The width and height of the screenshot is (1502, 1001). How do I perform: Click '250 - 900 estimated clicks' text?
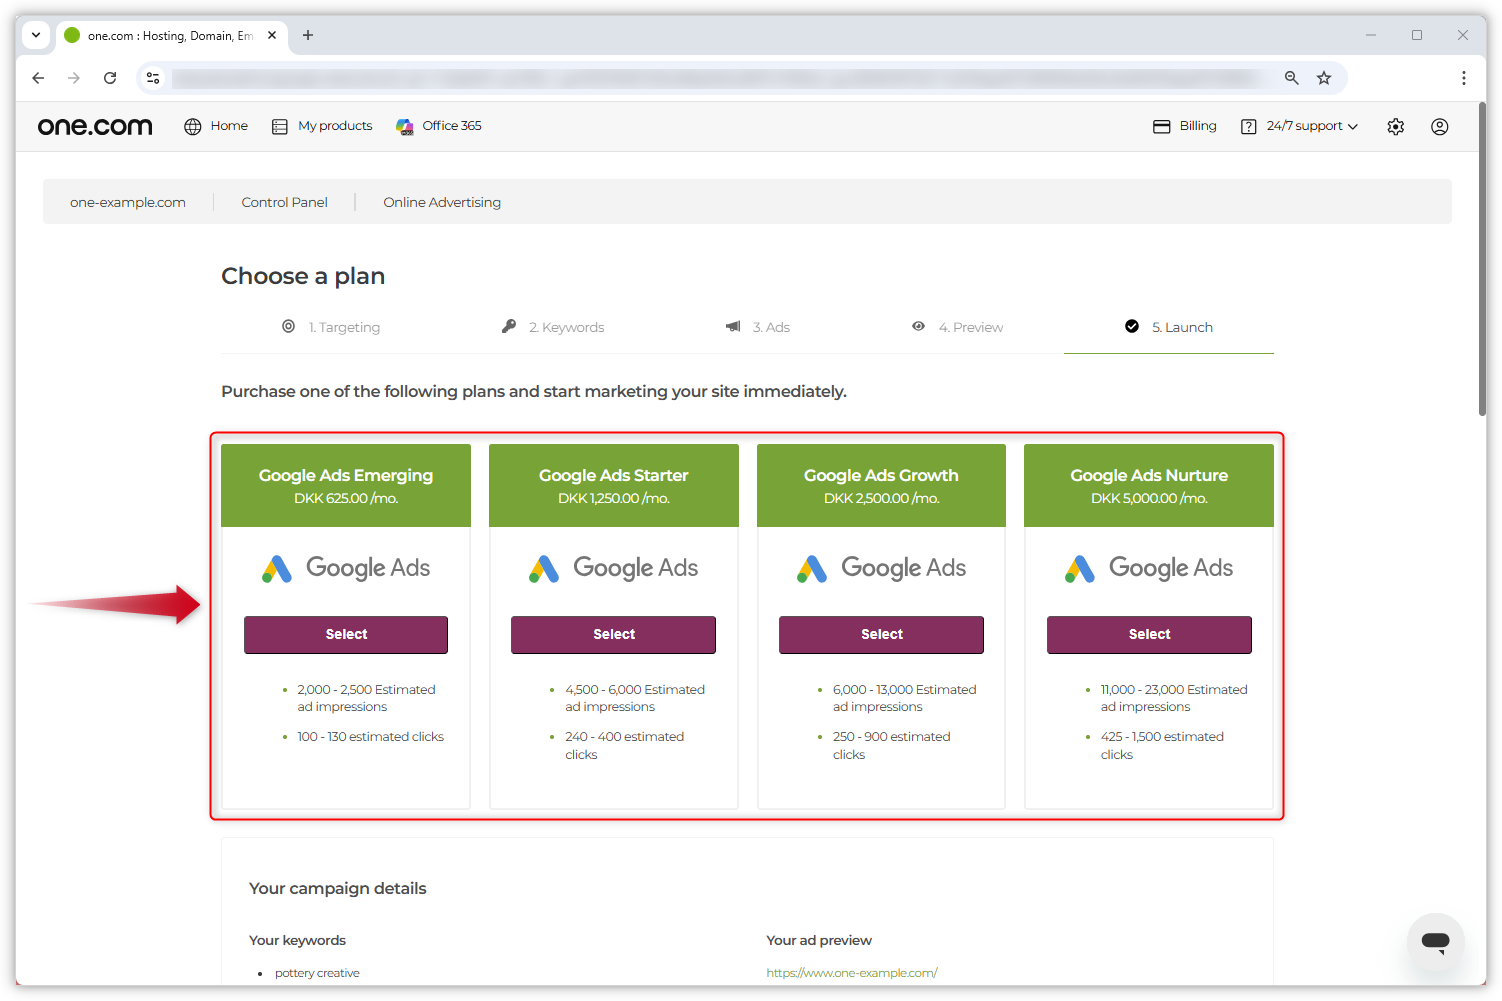(x=892, y=746)
